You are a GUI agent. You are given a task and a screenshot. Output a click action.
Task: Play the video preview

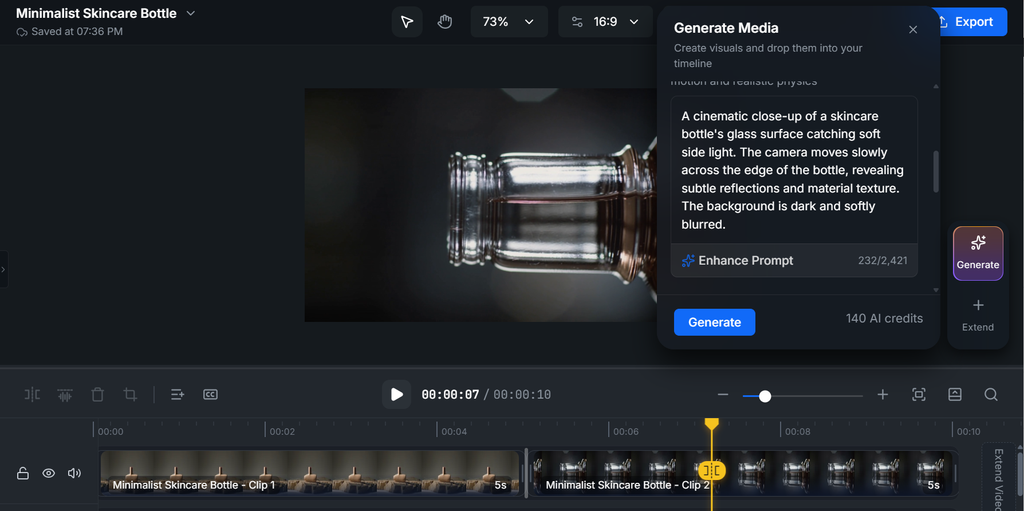click(396, 394)
